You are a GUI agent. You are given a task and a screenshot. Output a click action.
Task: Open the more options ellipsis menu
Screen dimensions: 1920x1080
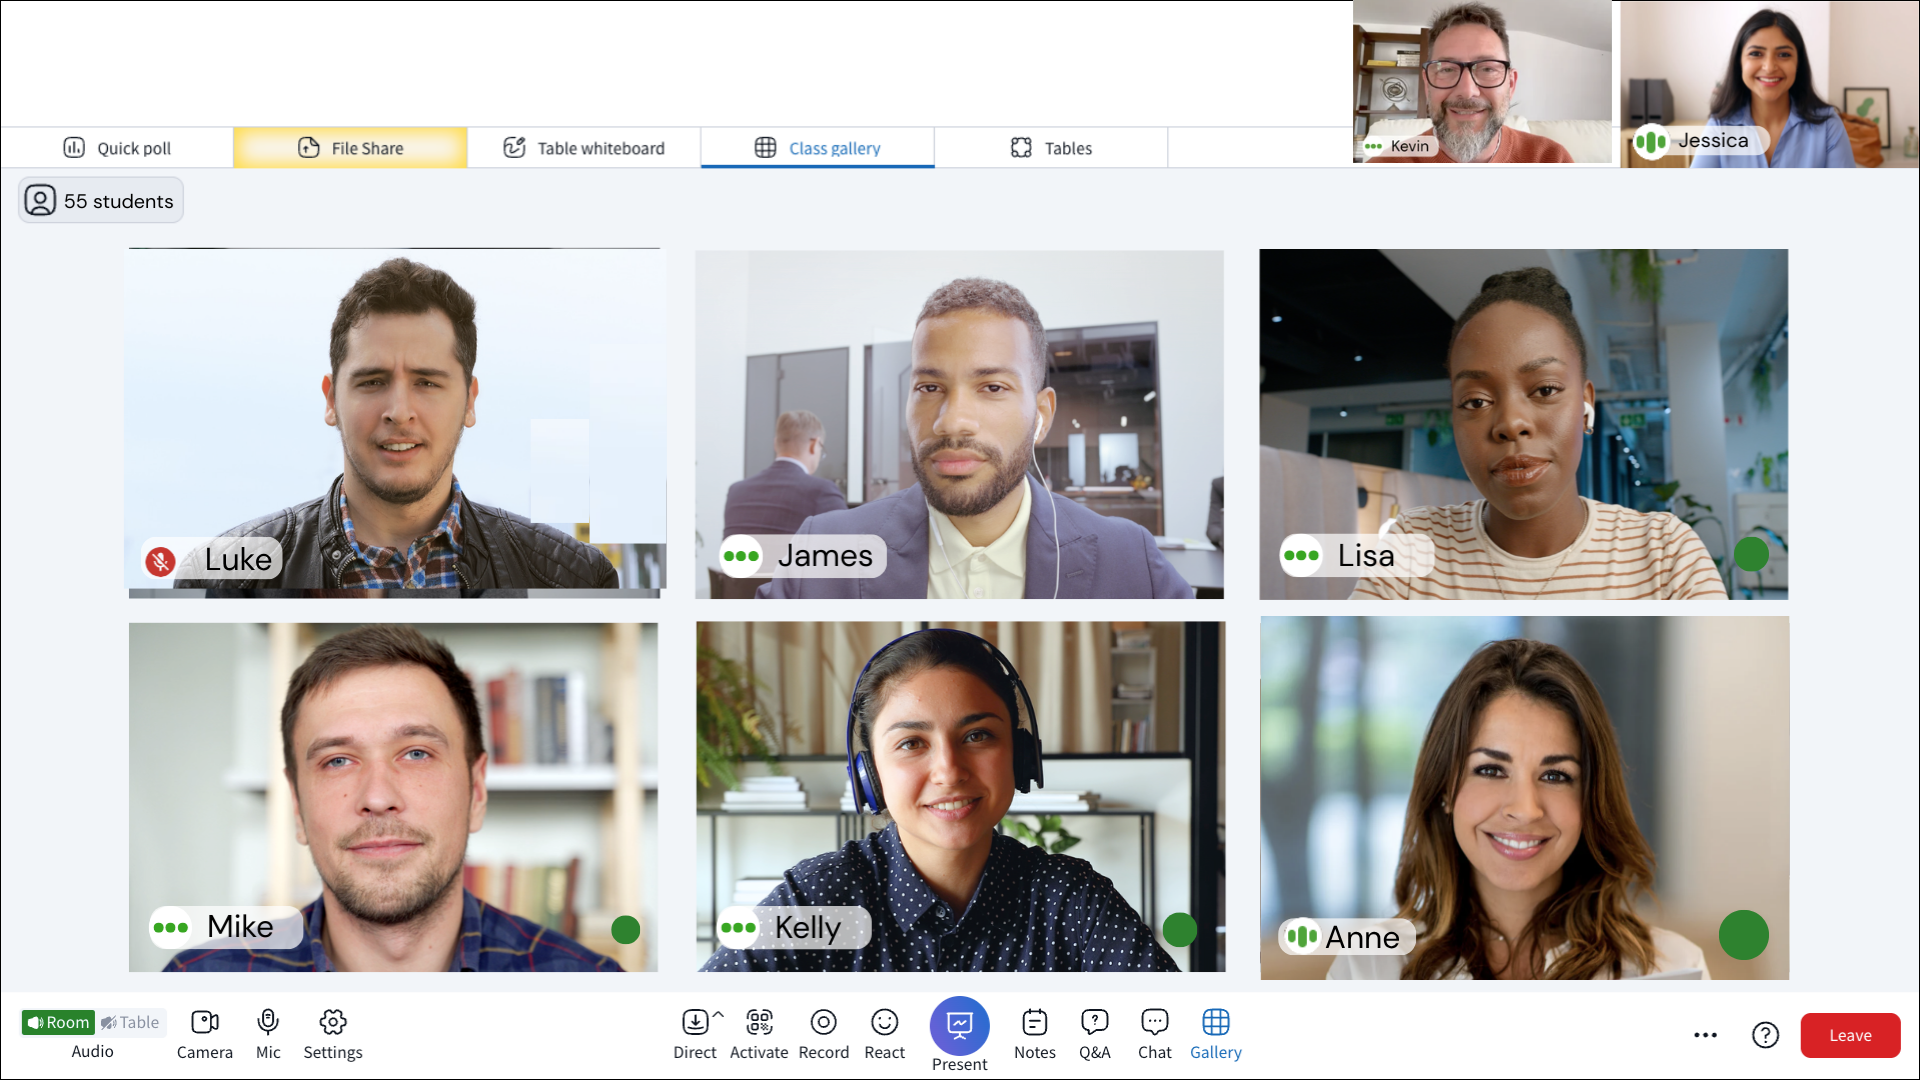1706,1035
